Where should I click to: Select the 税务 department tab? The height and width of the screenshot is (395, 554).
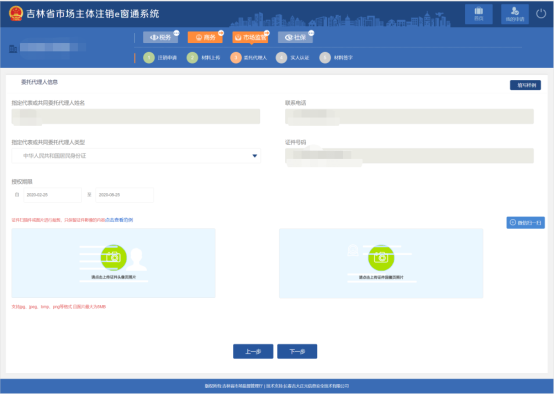[x=160, y=37]
